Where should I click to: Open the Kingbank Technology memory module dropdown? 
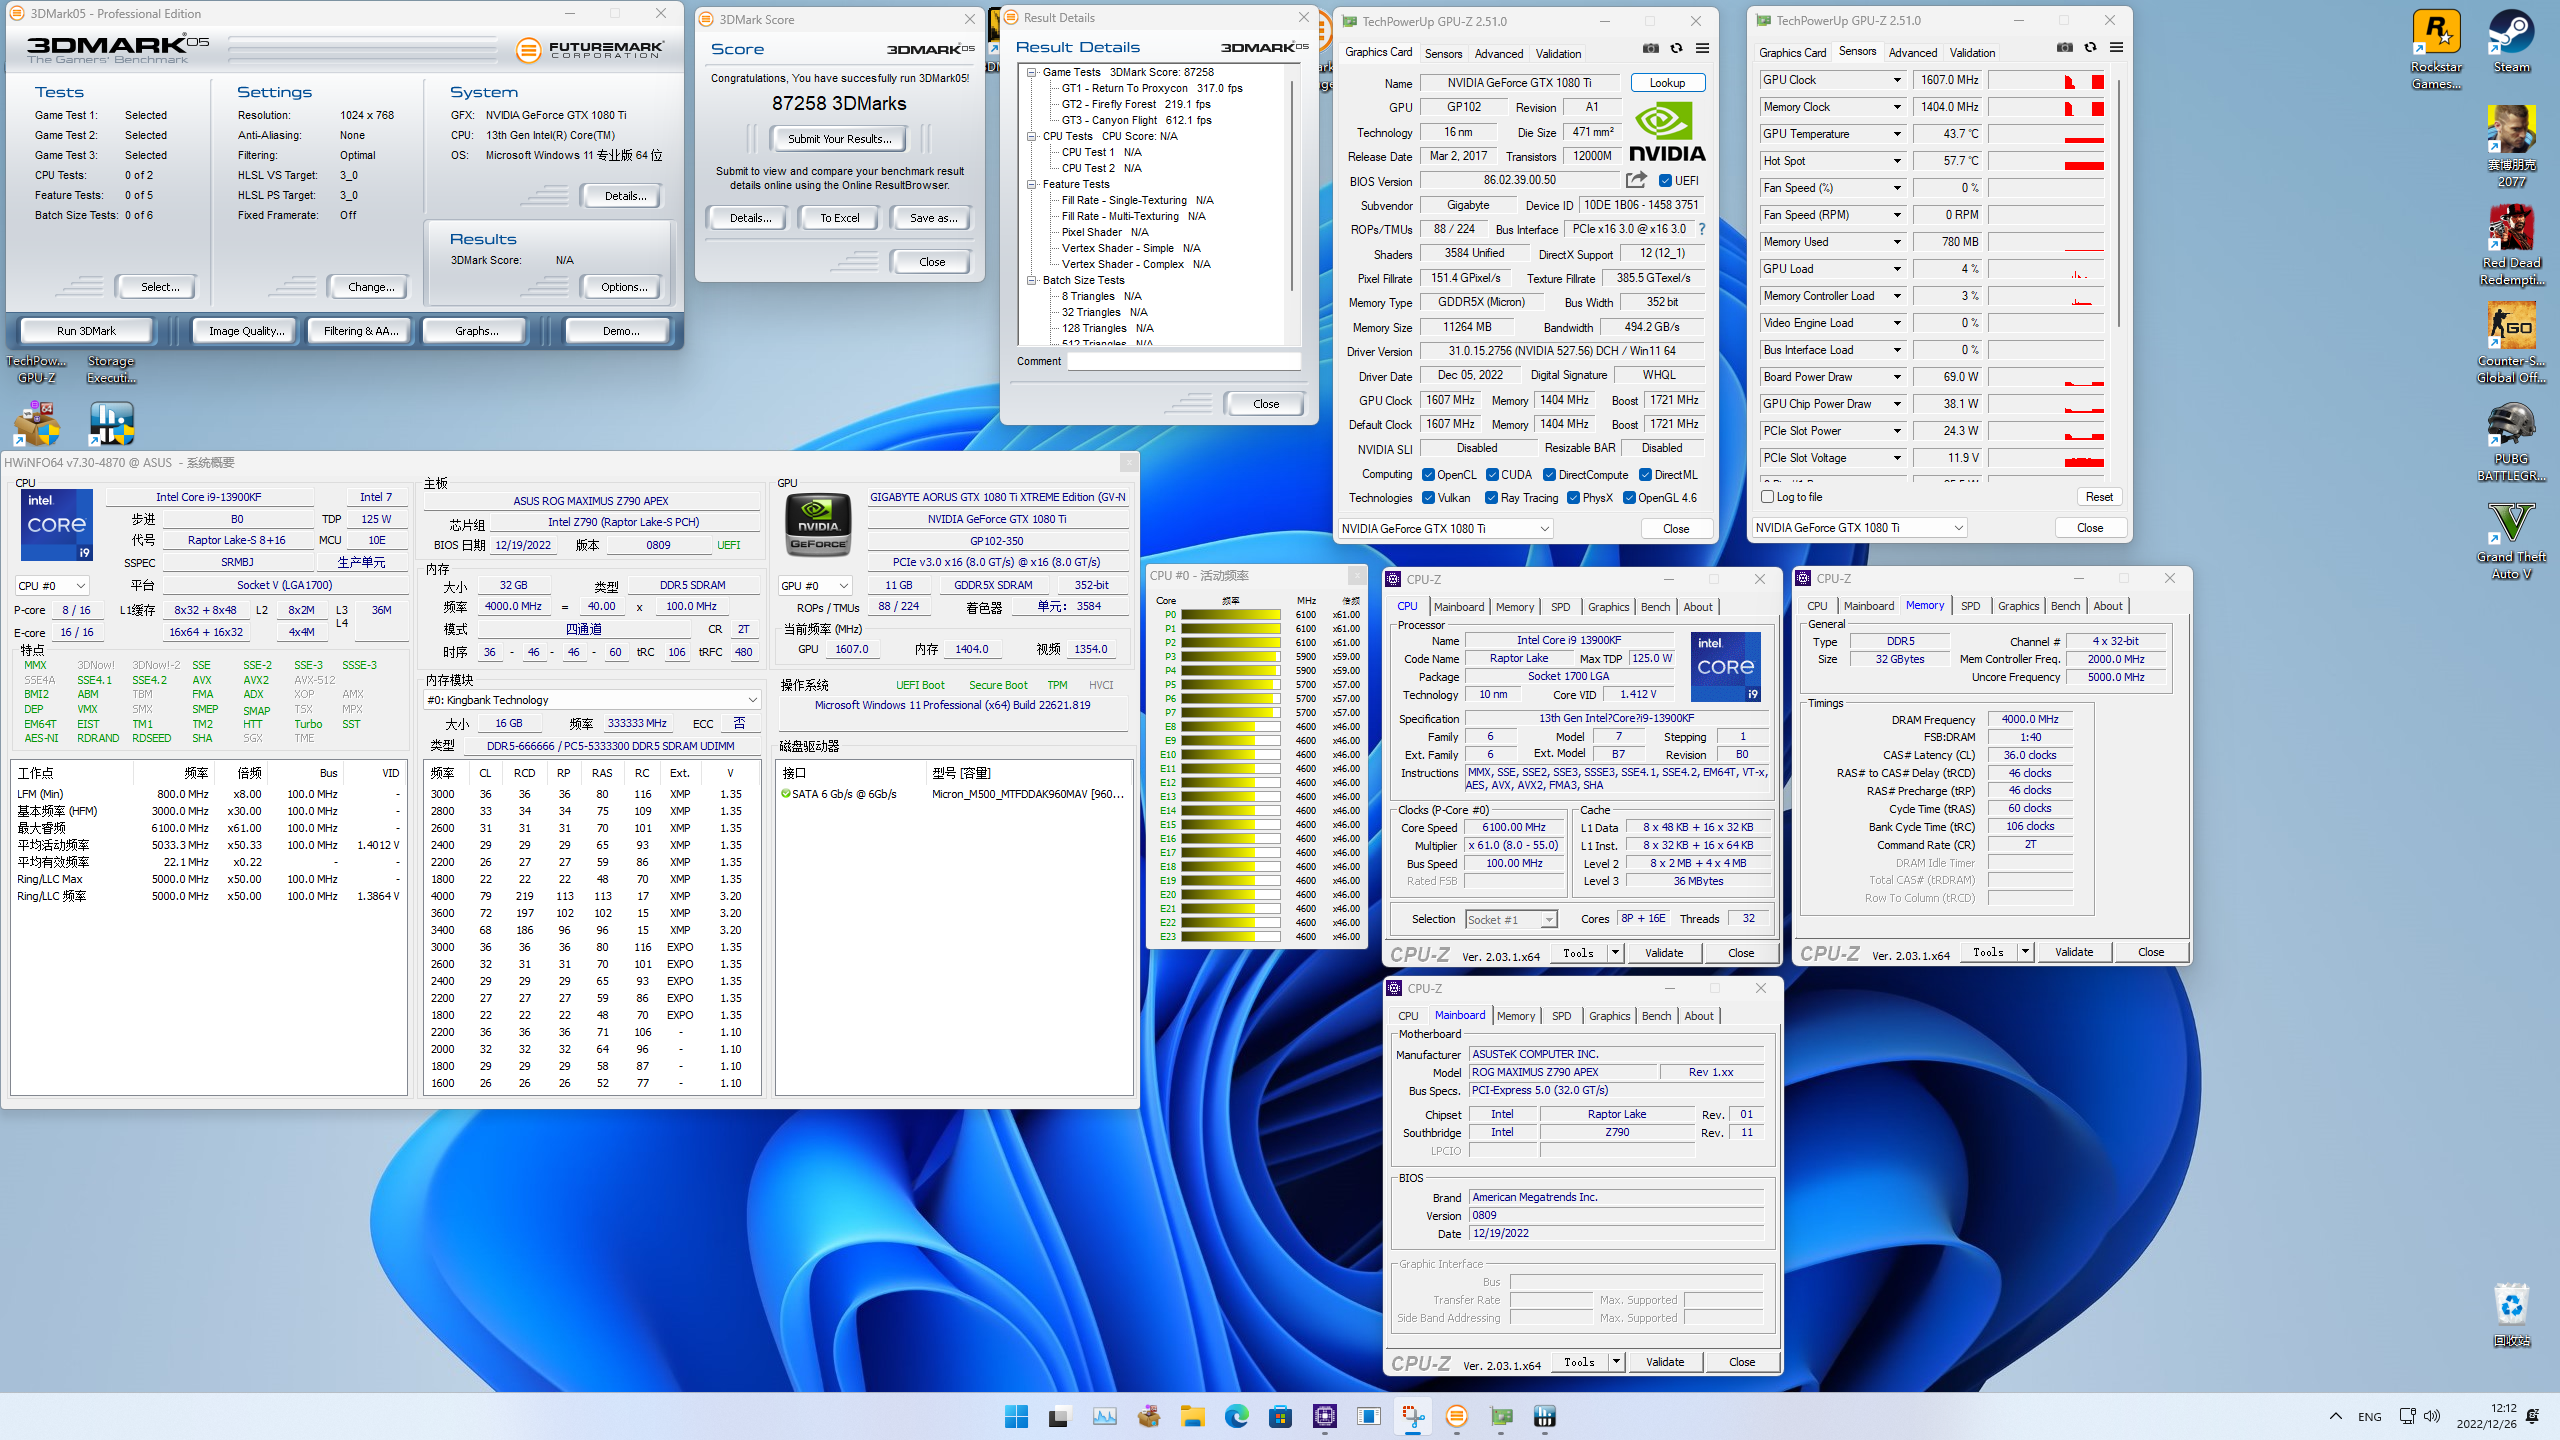tap(592, 700)
